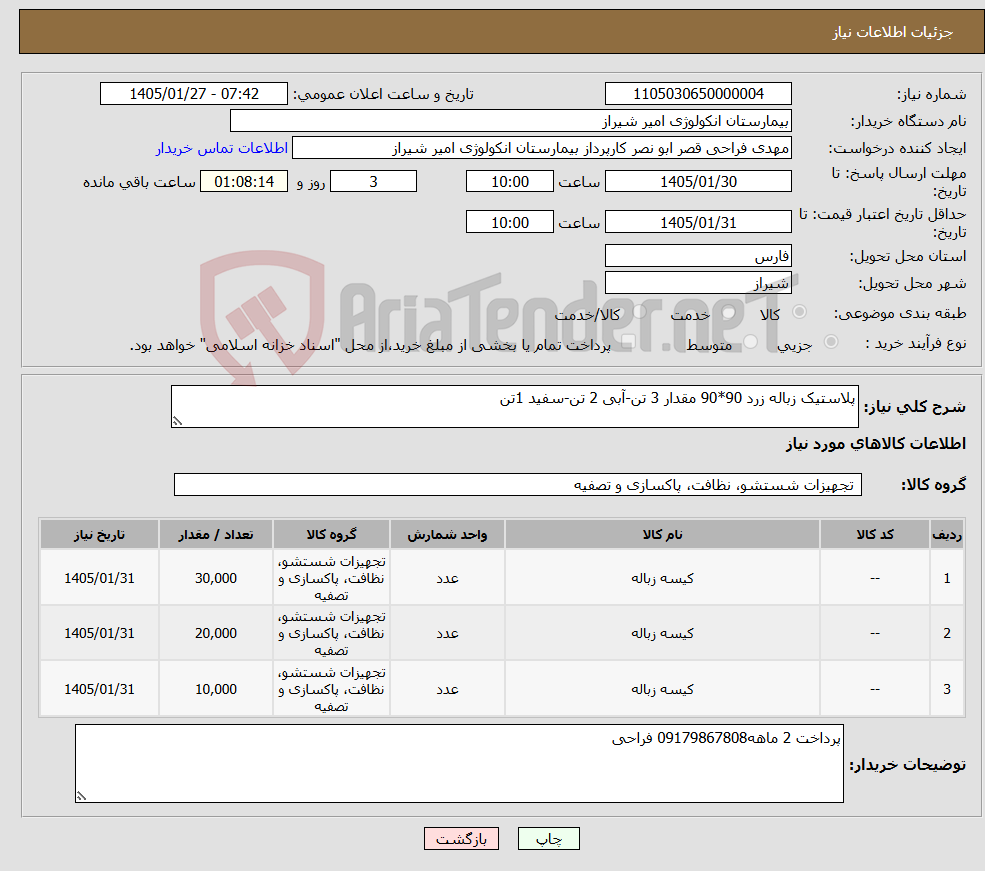
Task: Click the announcement date field 1405/01/27 - 07:42
Action: point(193,94)
